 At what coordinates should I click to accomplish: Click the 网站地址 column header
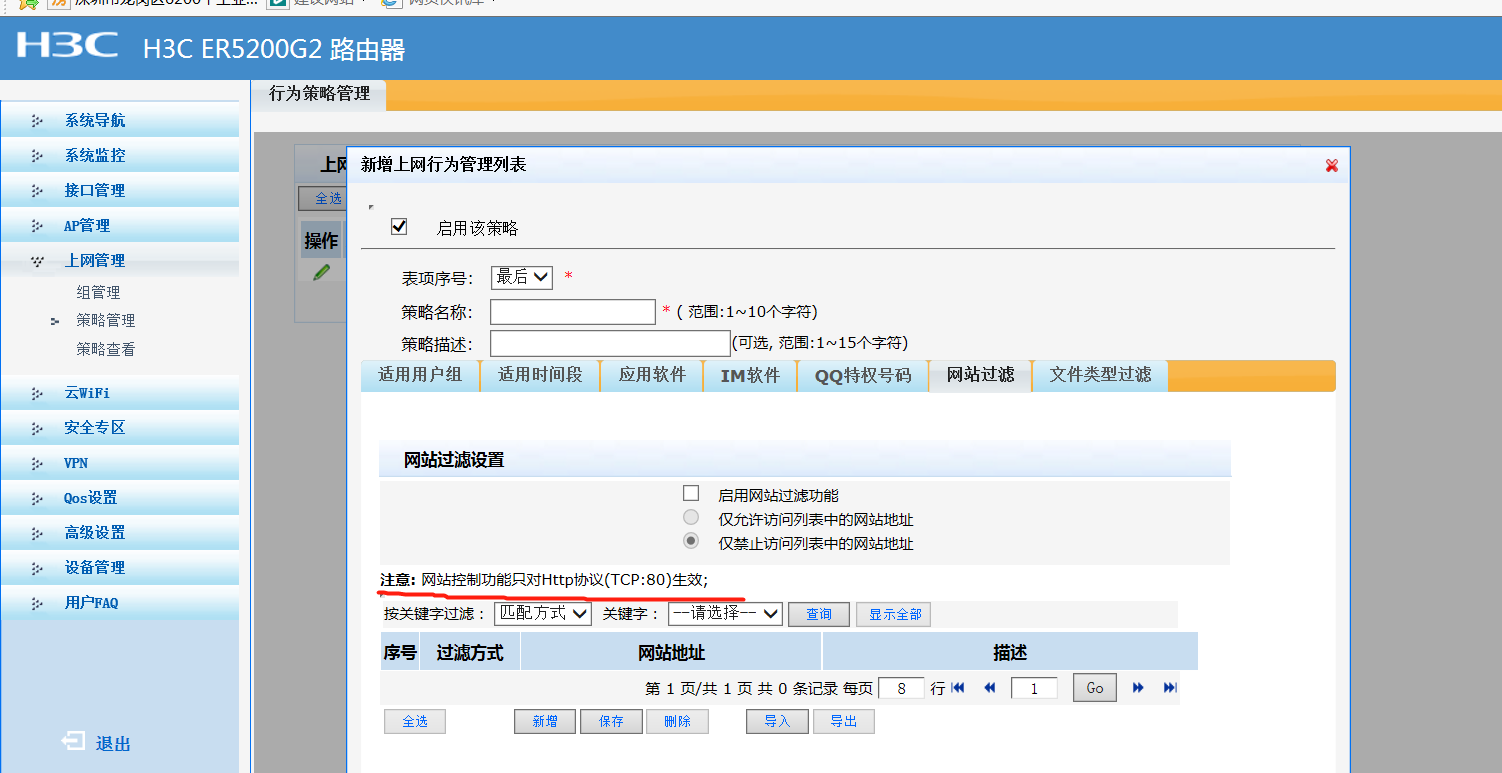tap(672, 653)
